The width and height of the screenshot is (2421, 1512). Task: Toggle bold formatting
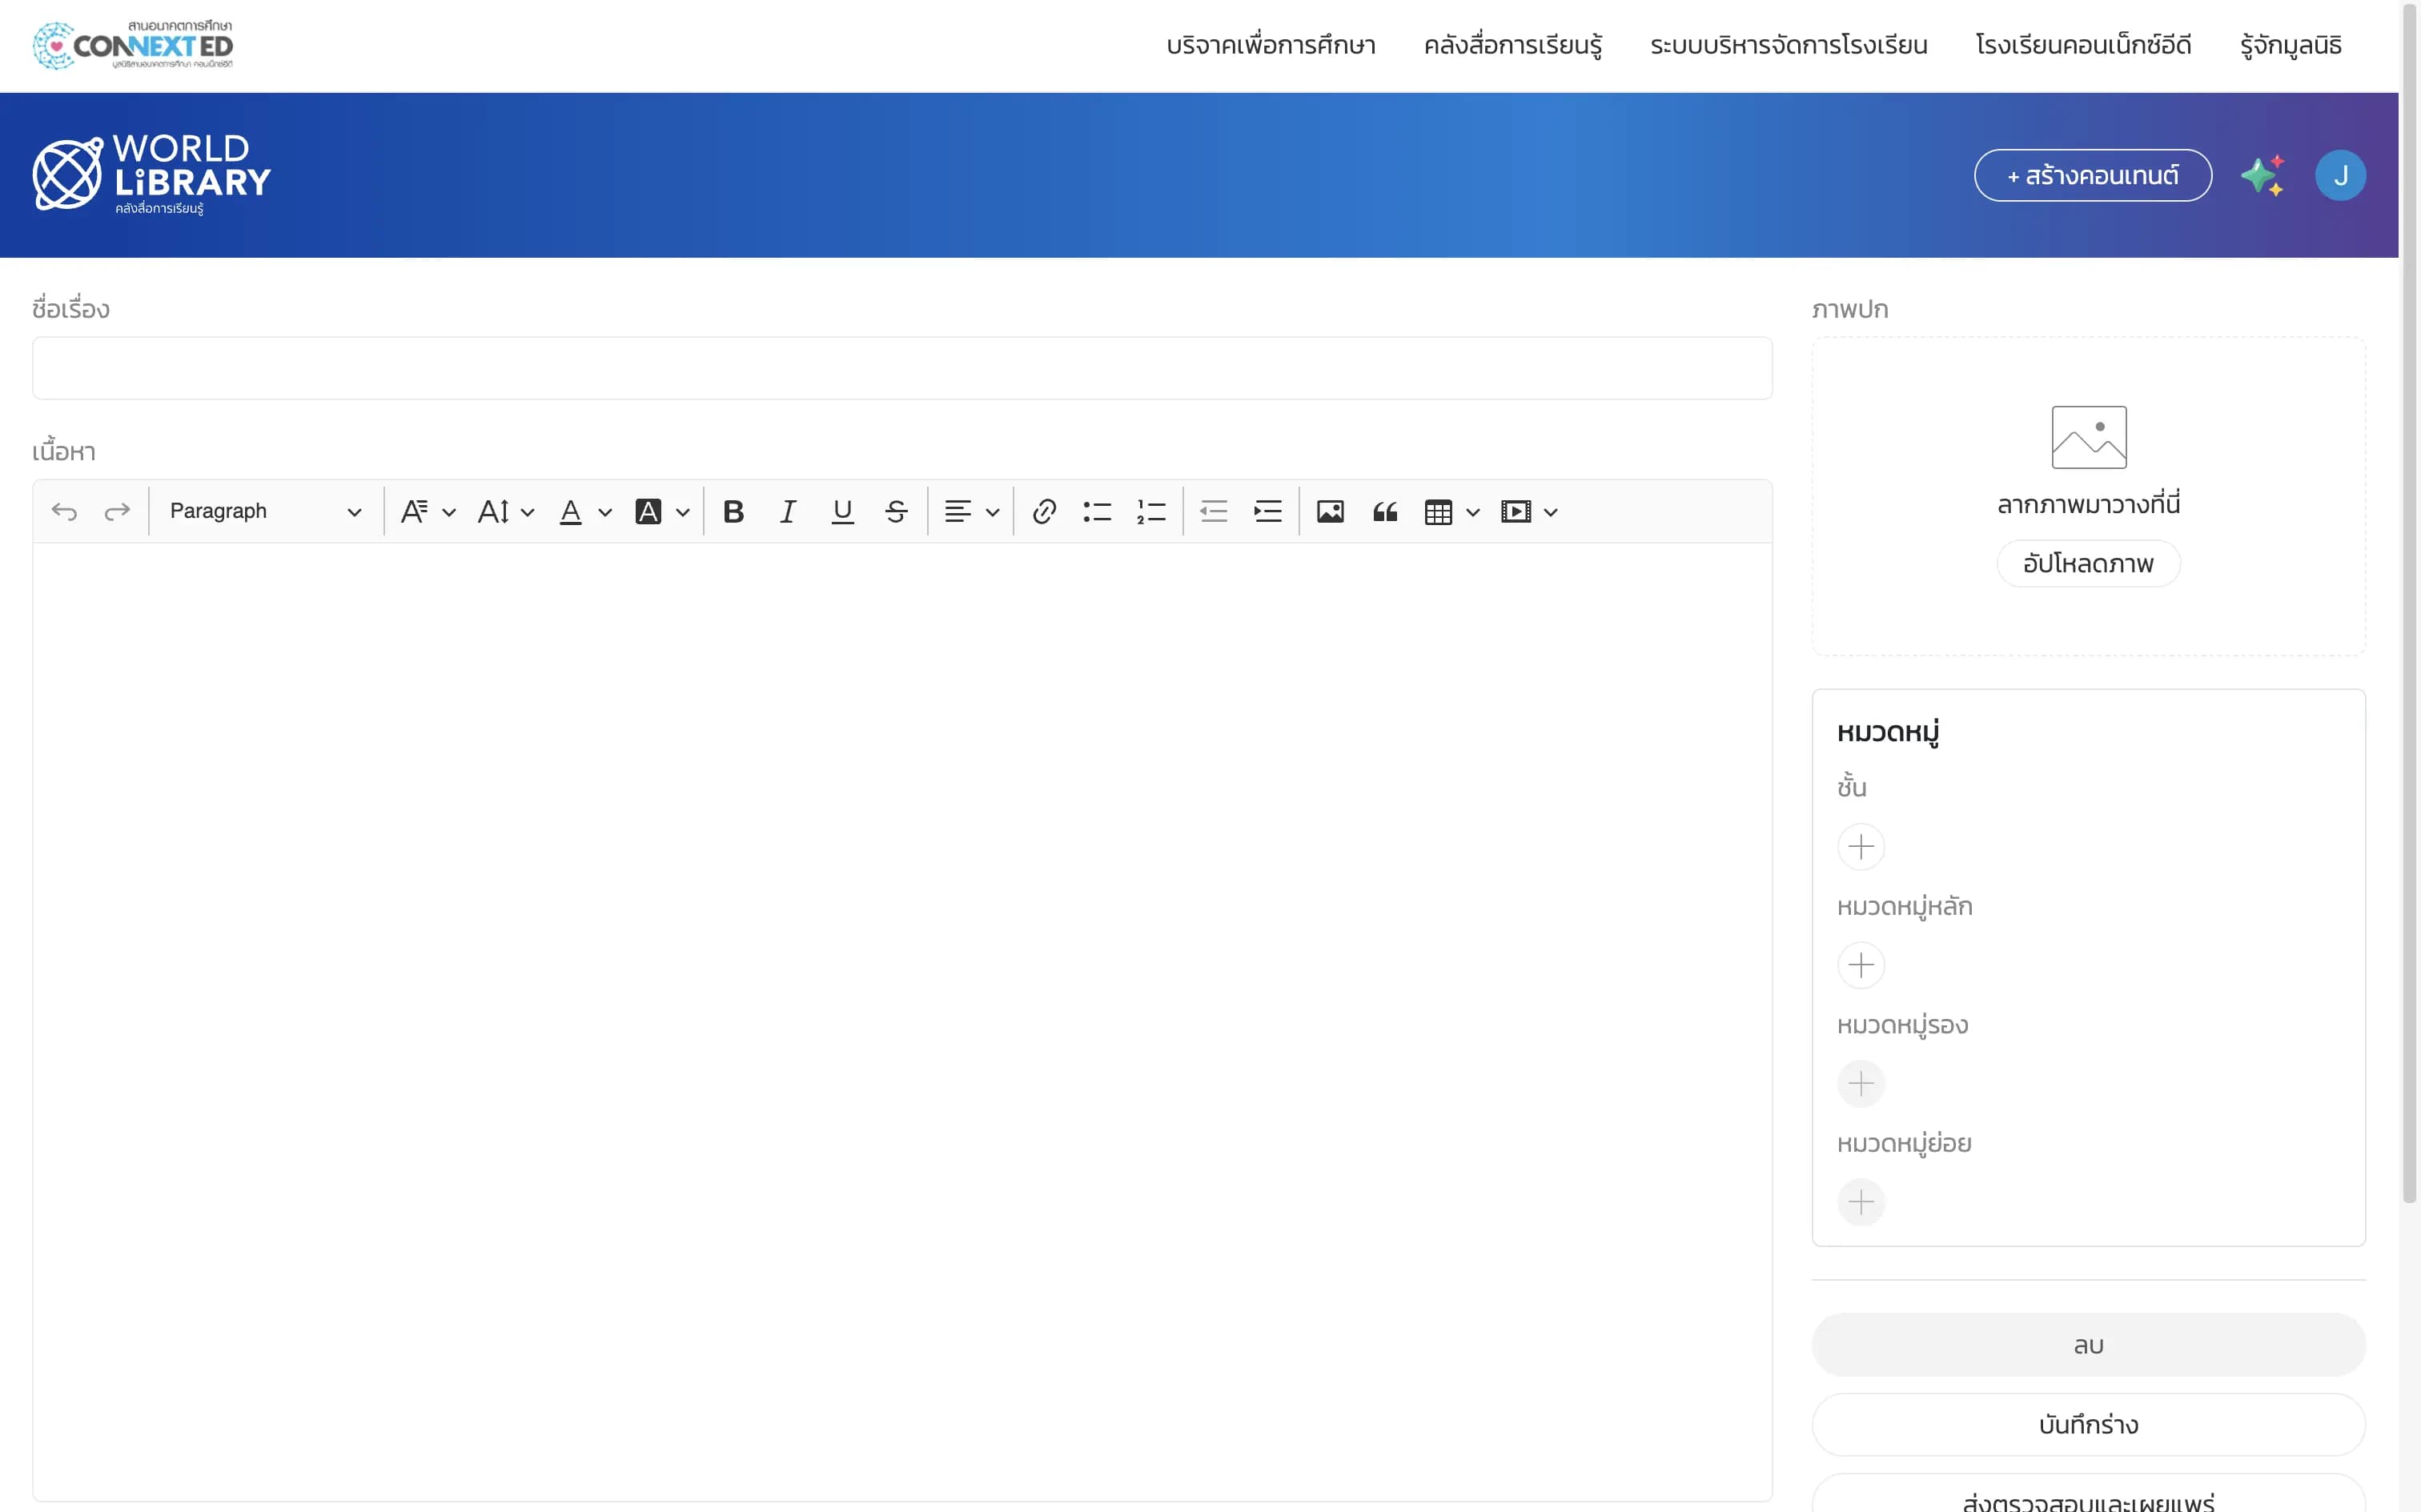(x=733, y=512)
